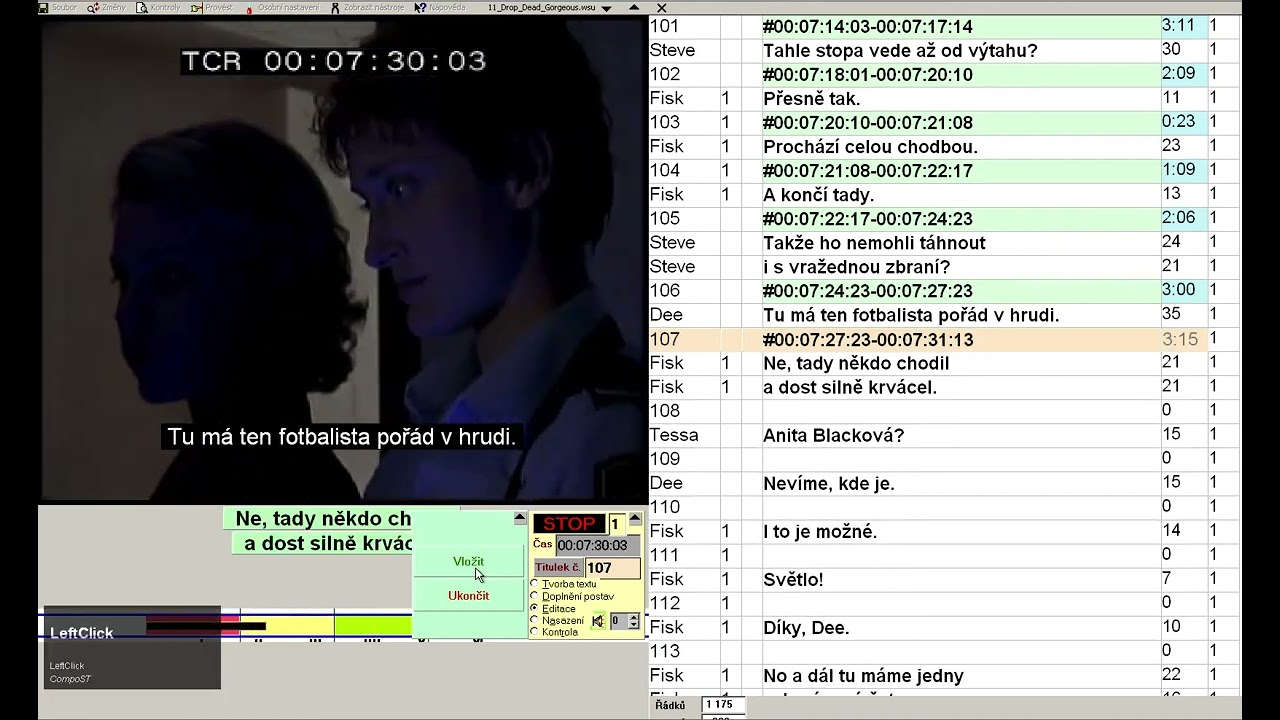Click text 'Díky, Dee.'
This screenshot has height=720, width=1280.
click(806, 628)
